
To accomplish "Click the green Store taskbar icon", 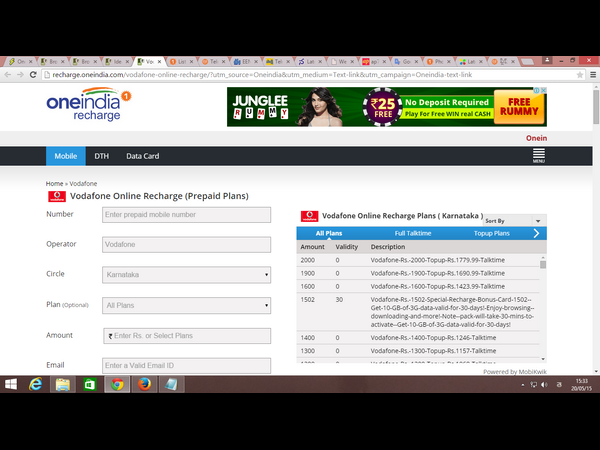I will [x=89, y=384].
